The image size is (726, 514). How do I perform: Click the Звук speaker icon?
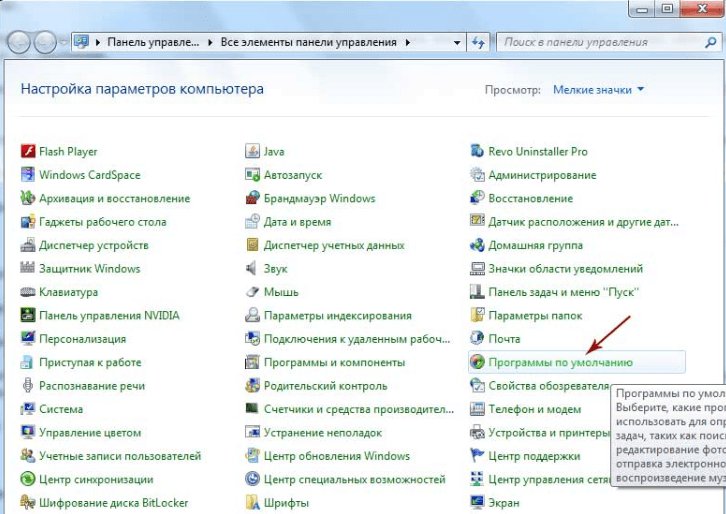pyautogui.click(x=252, y=269)
